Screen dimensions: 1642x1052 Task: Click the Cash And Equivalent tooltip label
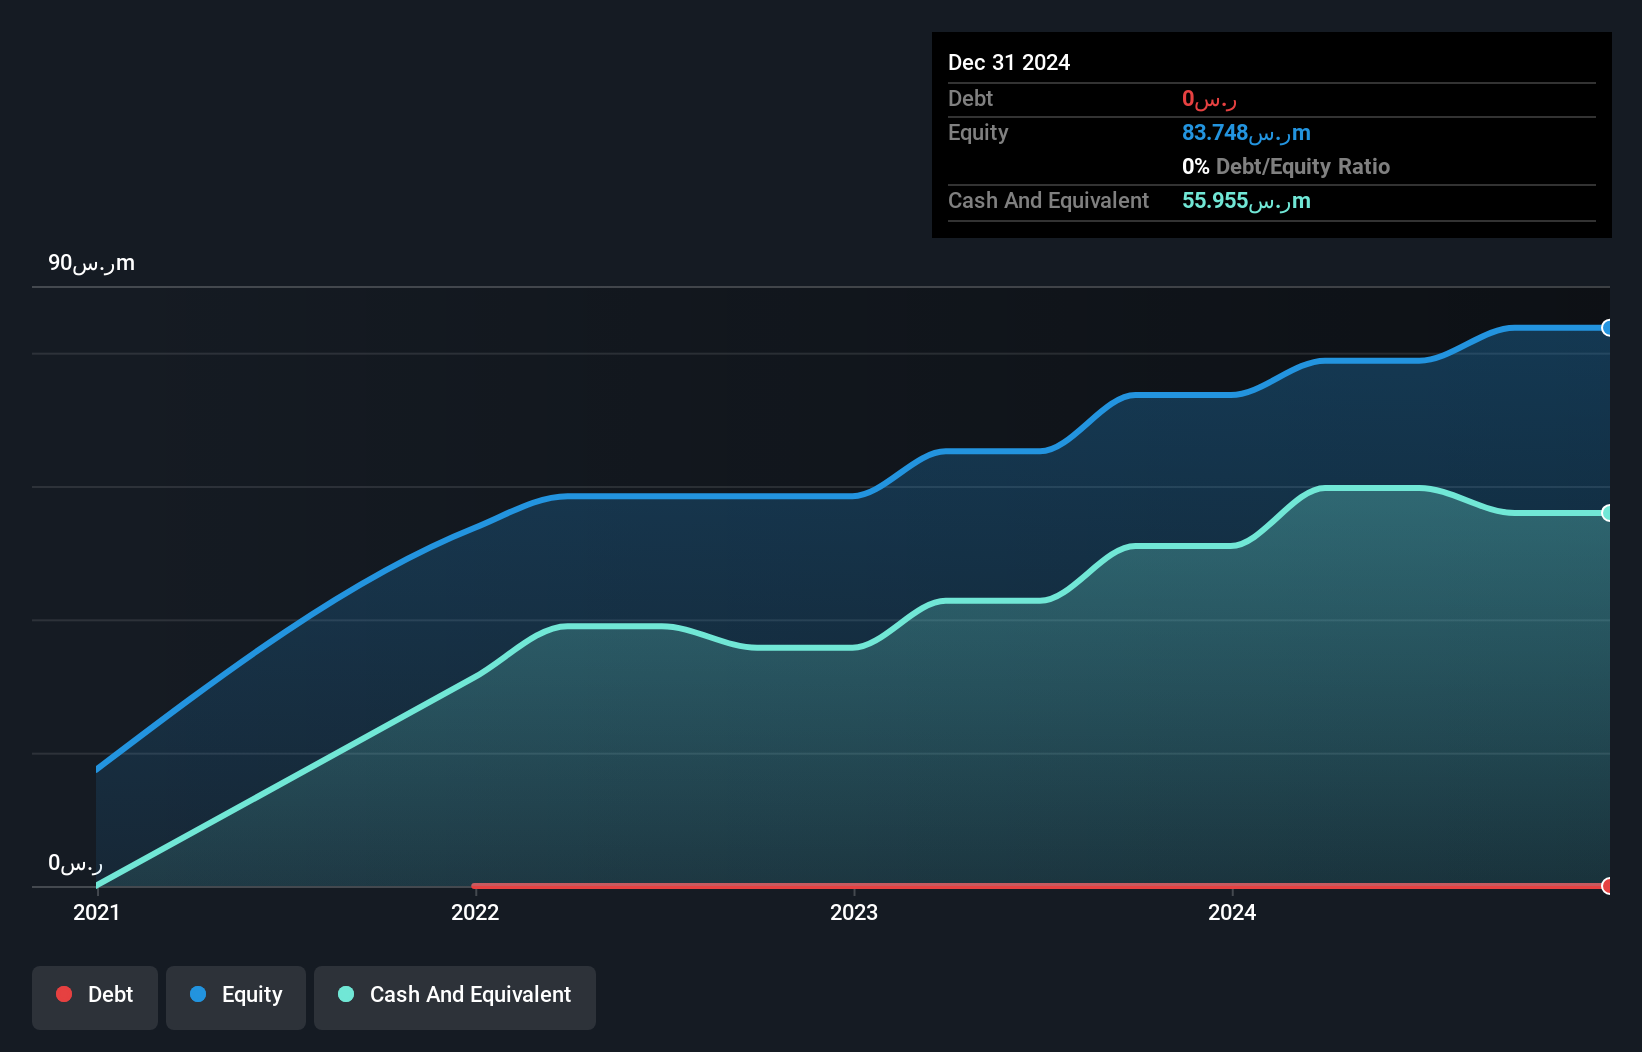[x=1048, y=201]
